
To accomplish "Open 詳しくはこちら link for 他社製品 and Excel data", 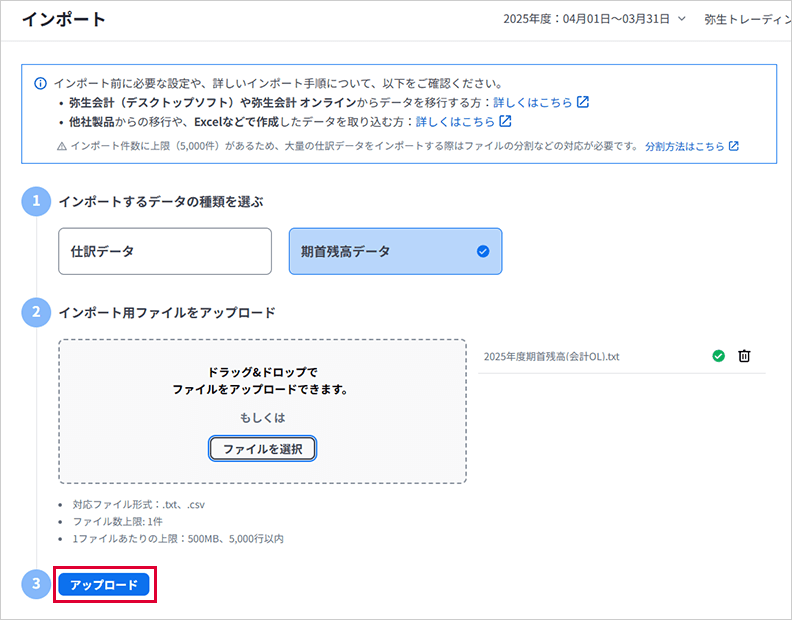I will coord(455,121).
